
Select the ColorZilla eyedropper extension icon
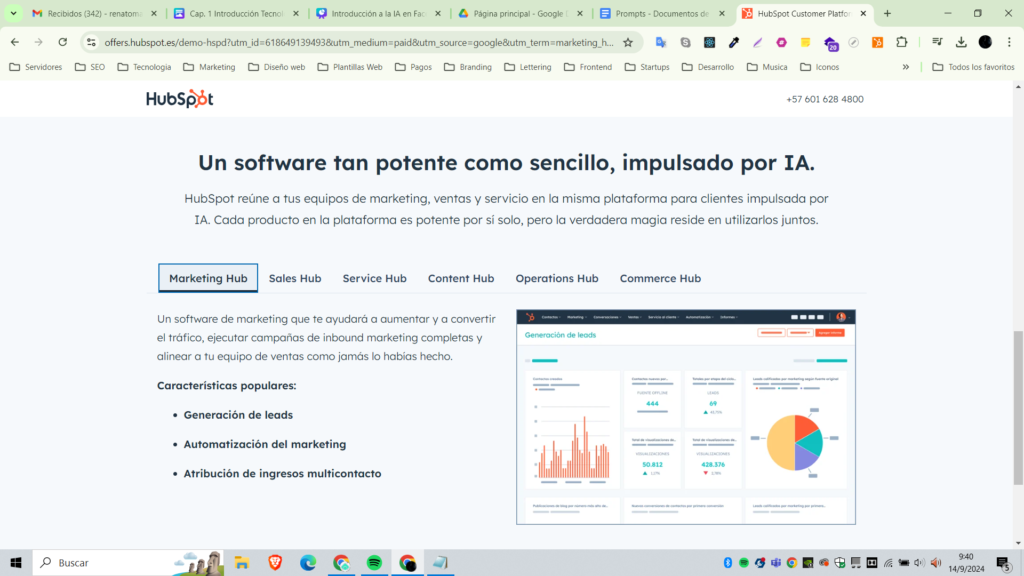pyautogui.click(x=733, y=42)
